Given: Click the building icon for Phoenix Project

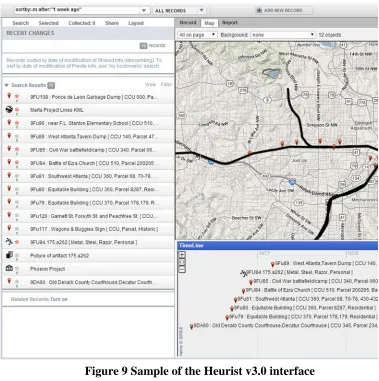Looking at the screenshot, I should 9,268.
